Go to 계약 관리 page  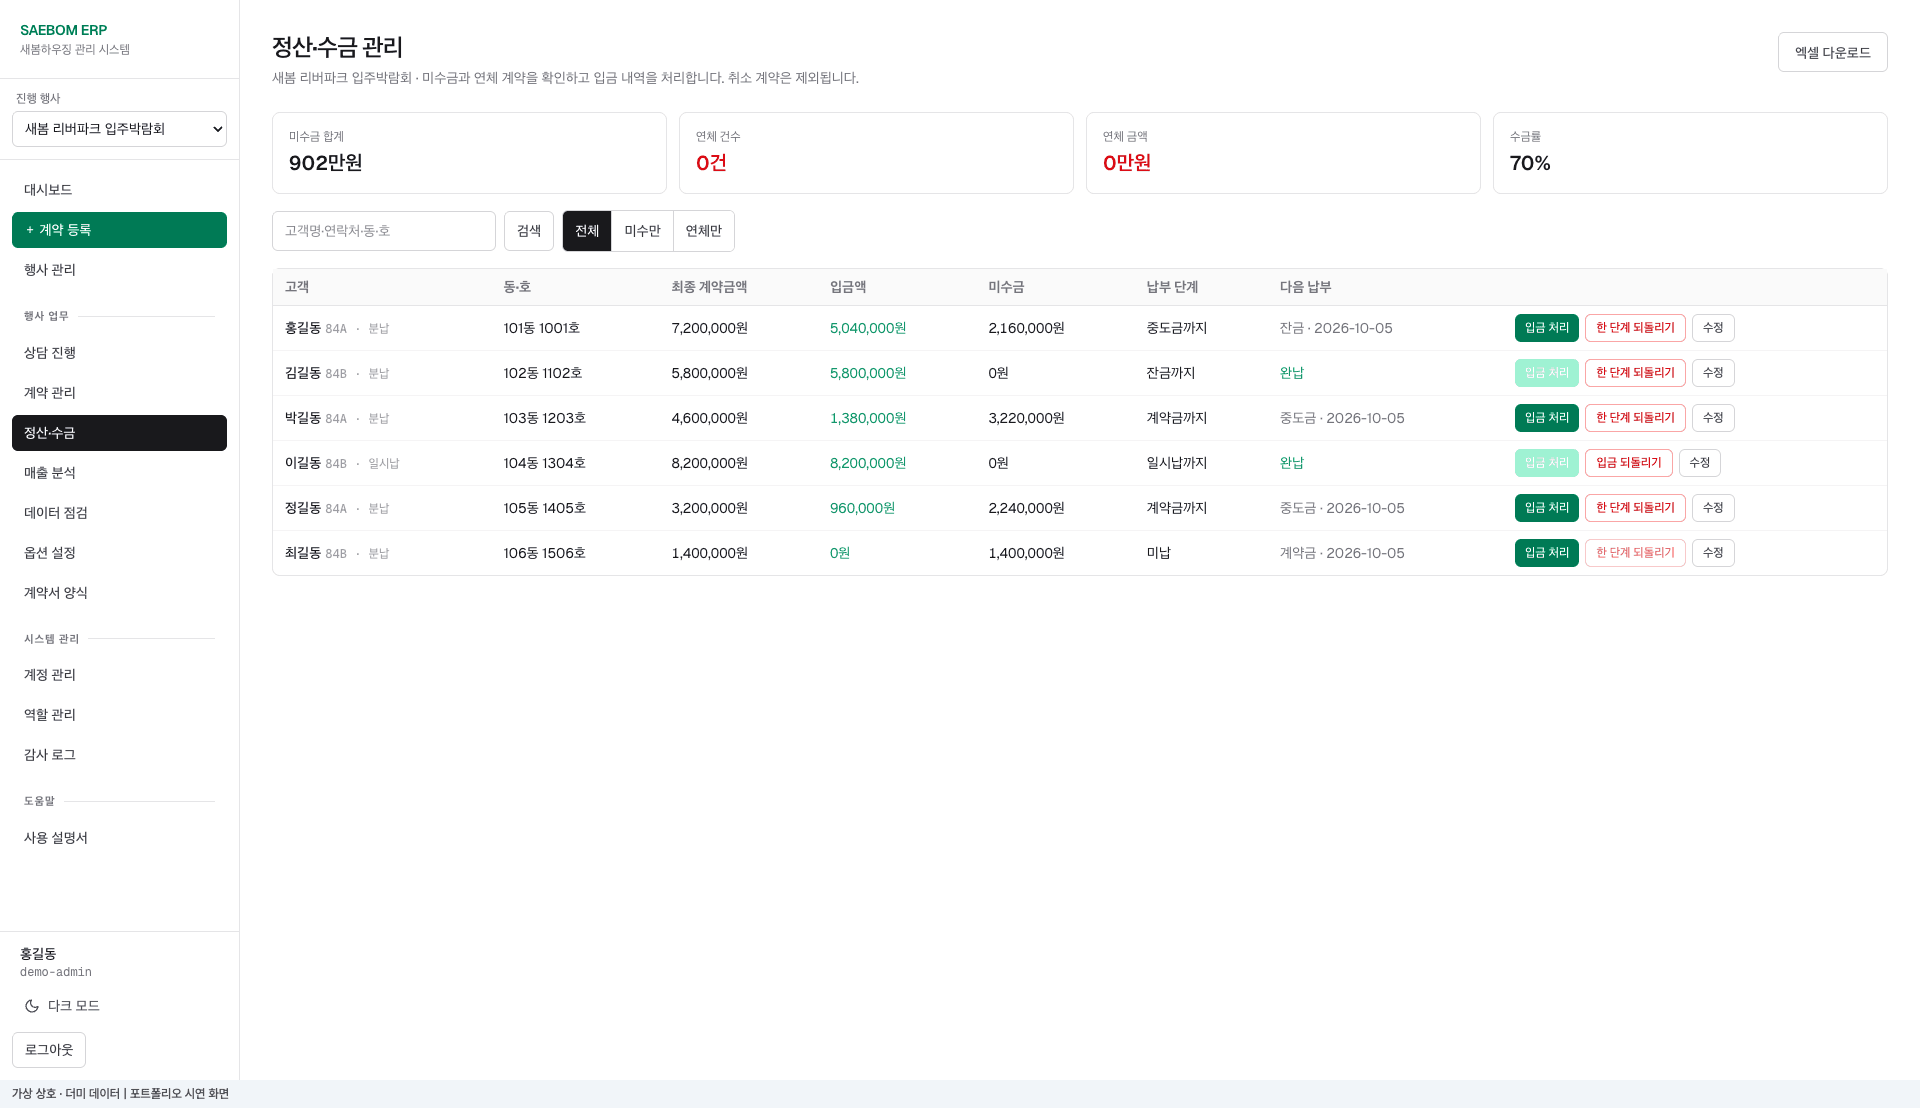pyautogui.click(x=119, y=393)
